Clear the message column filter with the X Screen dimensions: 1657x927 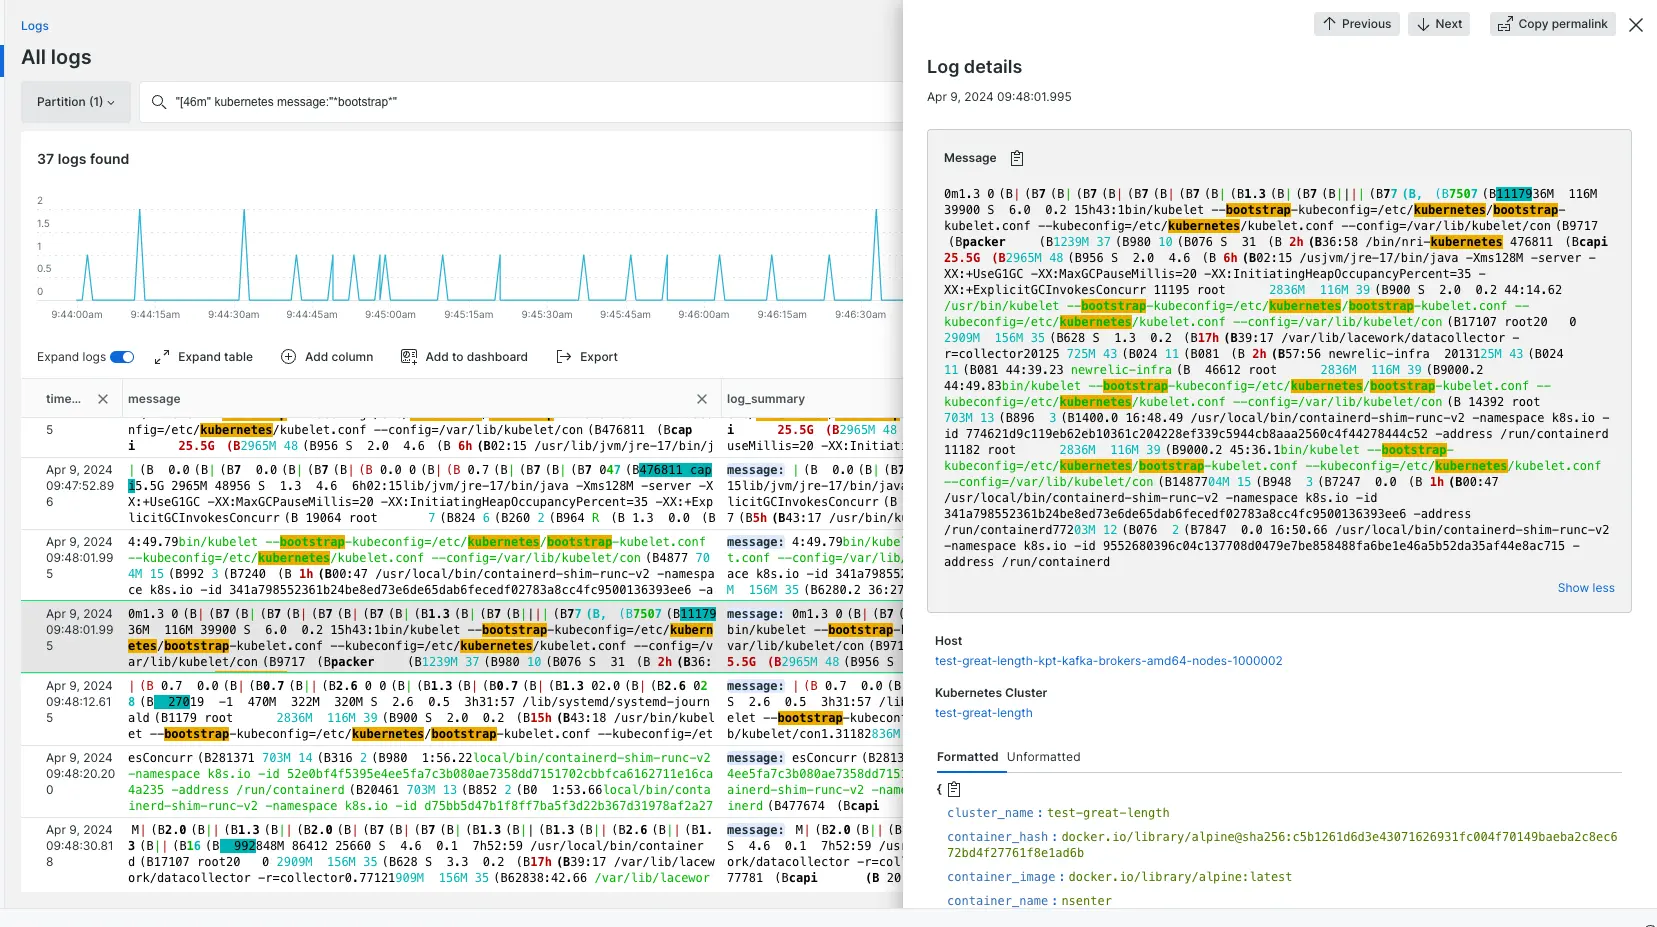703,398
